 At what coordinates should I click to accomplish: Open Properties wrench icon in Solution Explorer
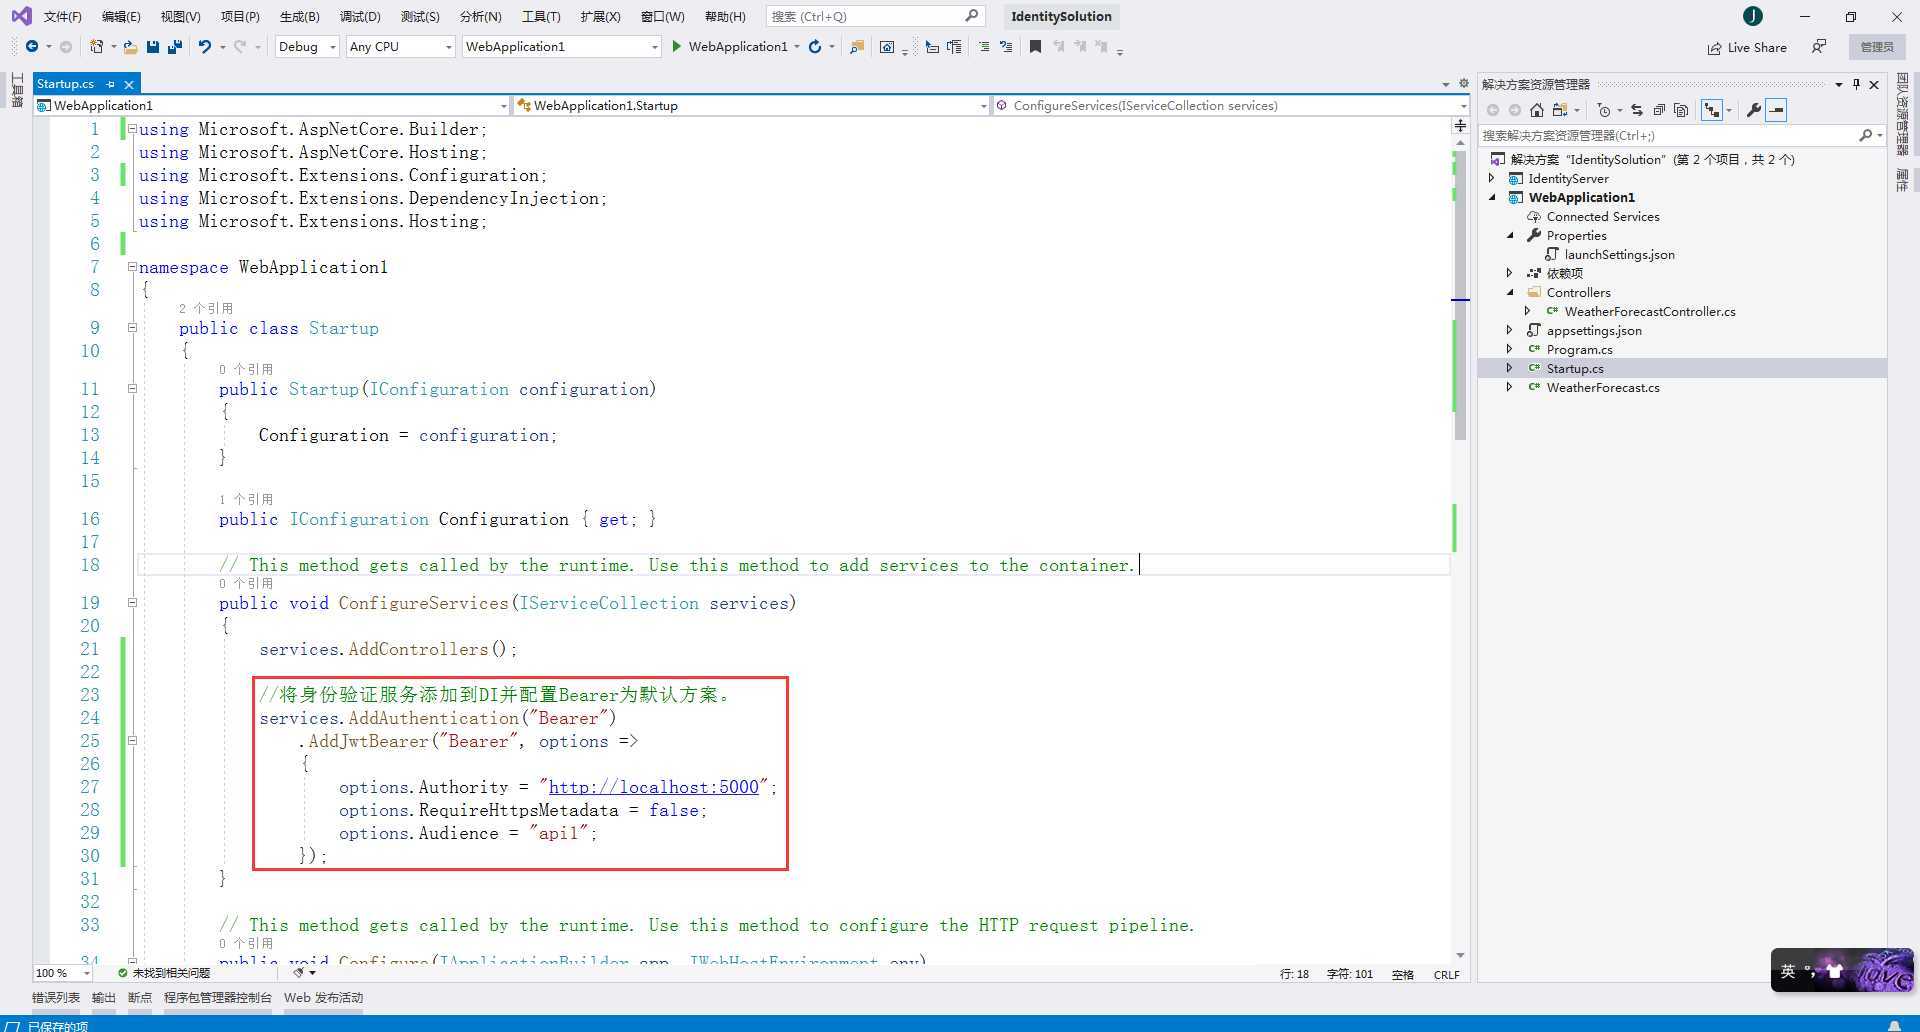tap(1753, 110)
